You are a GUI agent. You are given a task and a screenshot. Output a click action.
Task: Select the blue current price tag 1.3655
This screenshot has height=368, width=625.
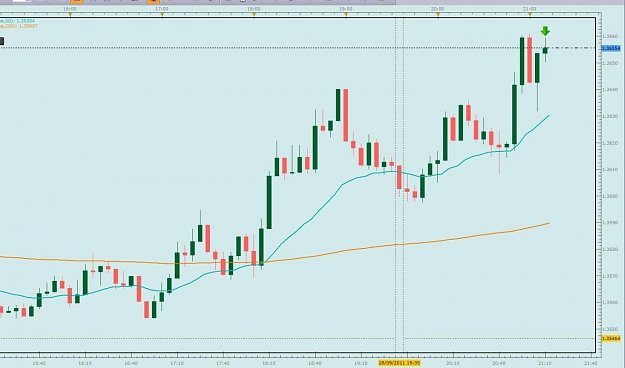tap(611, 48)
